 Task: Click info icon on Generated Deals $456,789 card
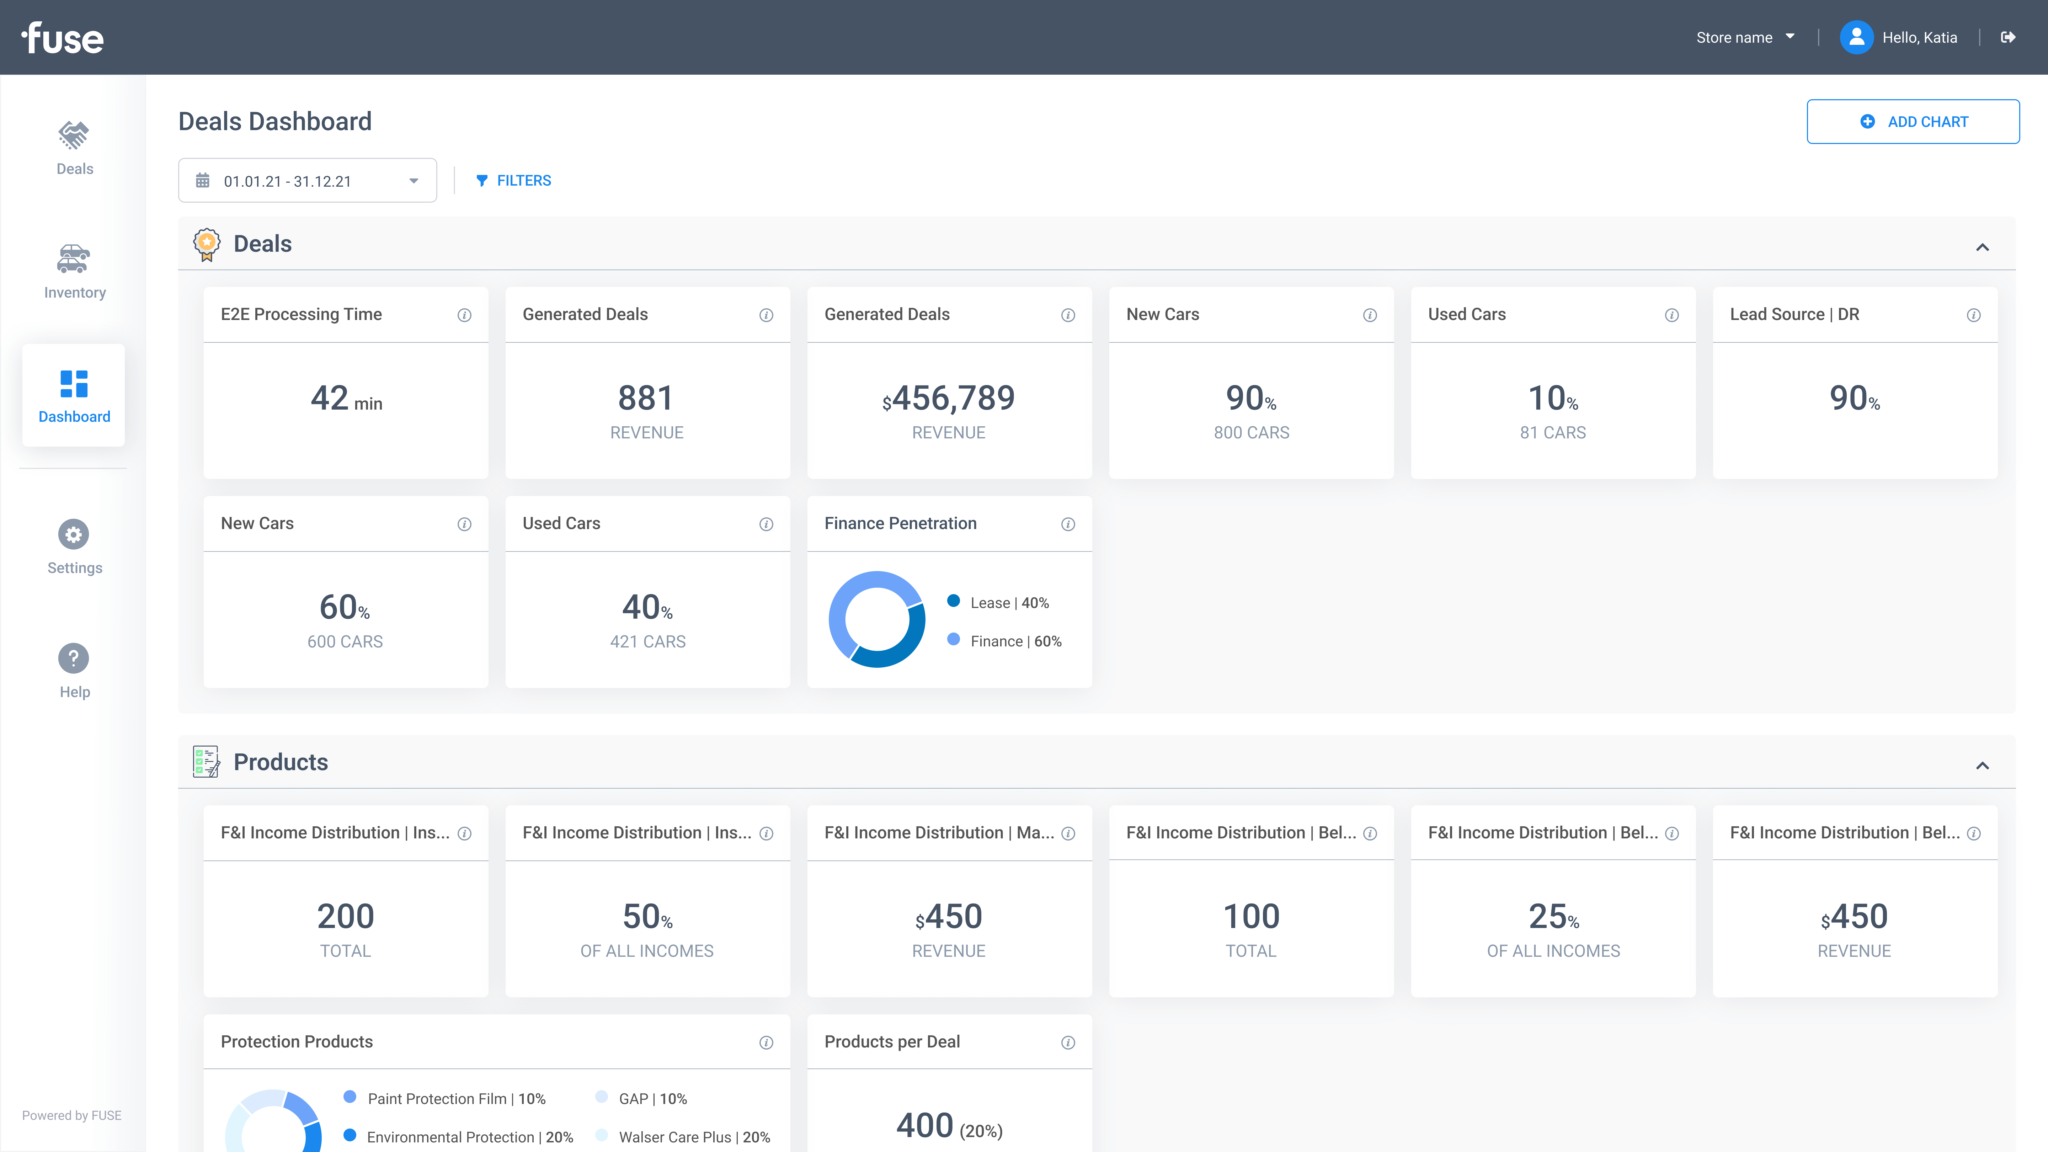pos(1068,315)
